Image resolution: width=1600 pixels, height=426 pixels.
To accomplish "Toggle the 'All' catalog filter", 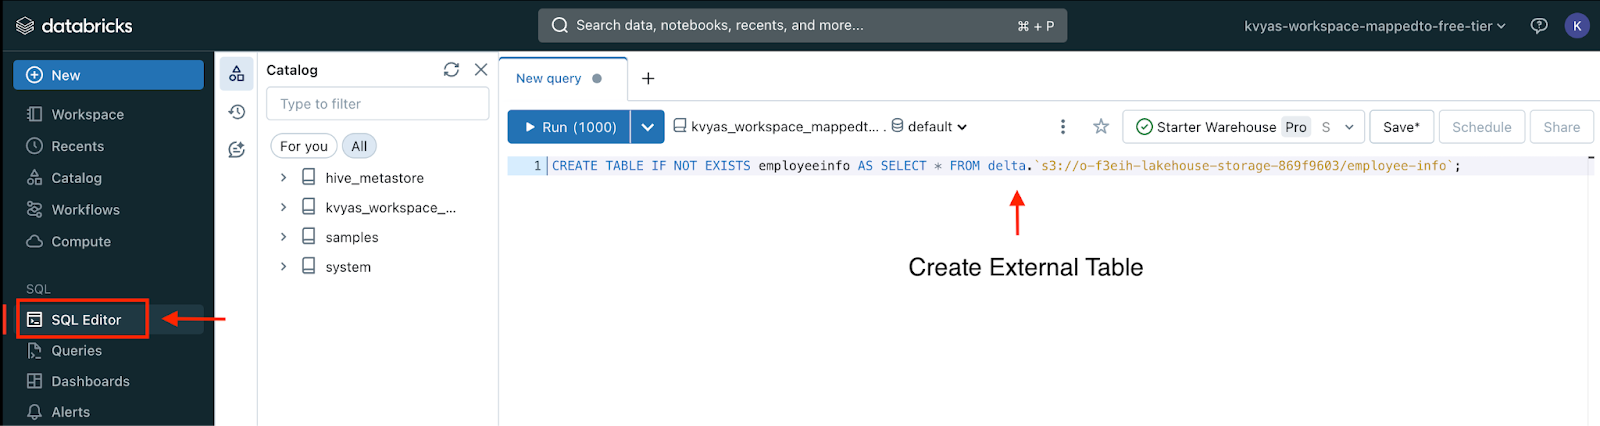I will click(x=359, y=147).
